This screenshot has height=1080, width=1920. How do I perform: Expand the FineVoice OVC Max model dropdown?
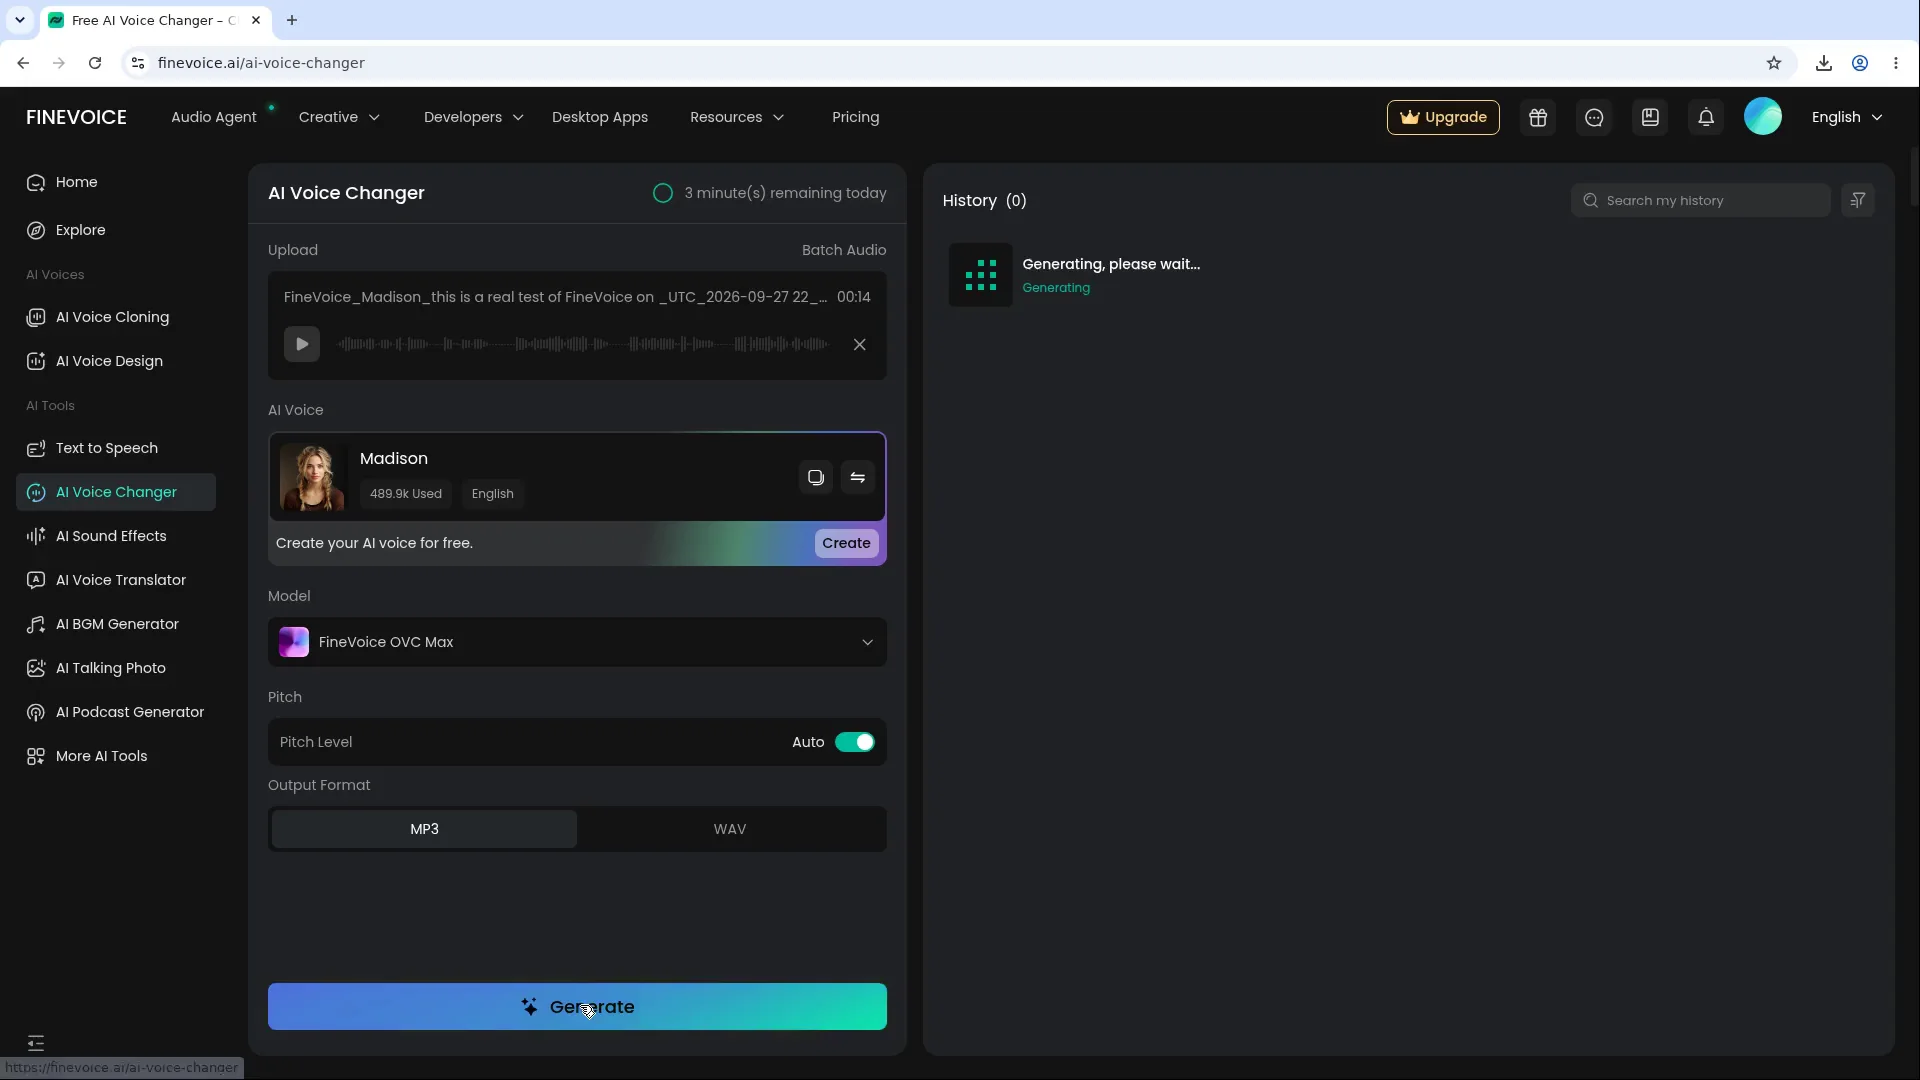point(577,642)
